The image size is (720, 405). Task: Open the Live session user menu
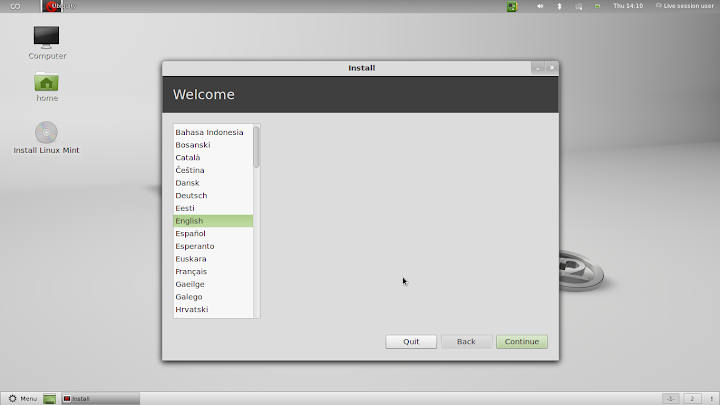[685, 6]
